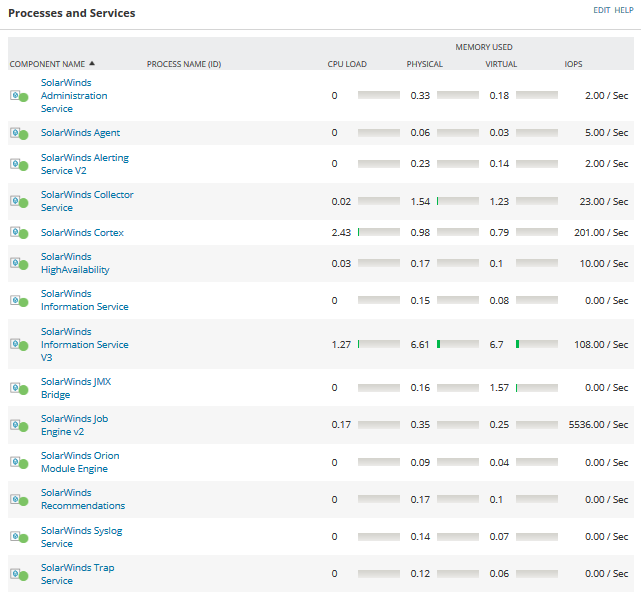Click Processes and Services panel title

point(72,13)
